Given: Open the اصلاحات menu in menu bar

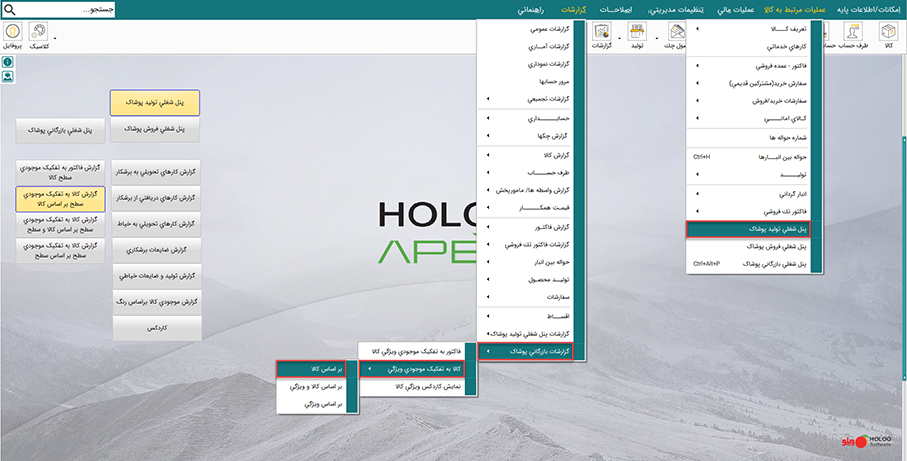Looking at the screenshot, I should (x=616, y=10).
